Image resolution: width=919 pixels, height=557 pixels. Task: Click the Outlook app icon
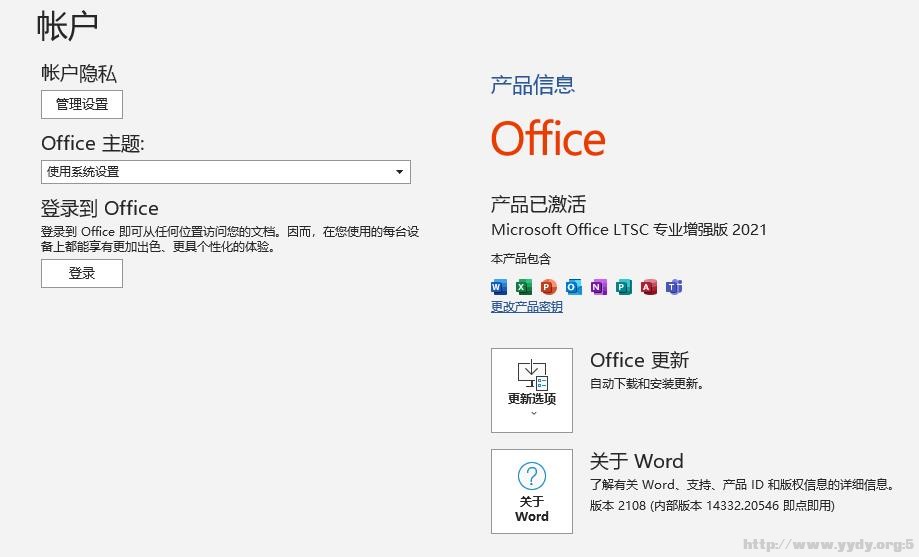574,287
